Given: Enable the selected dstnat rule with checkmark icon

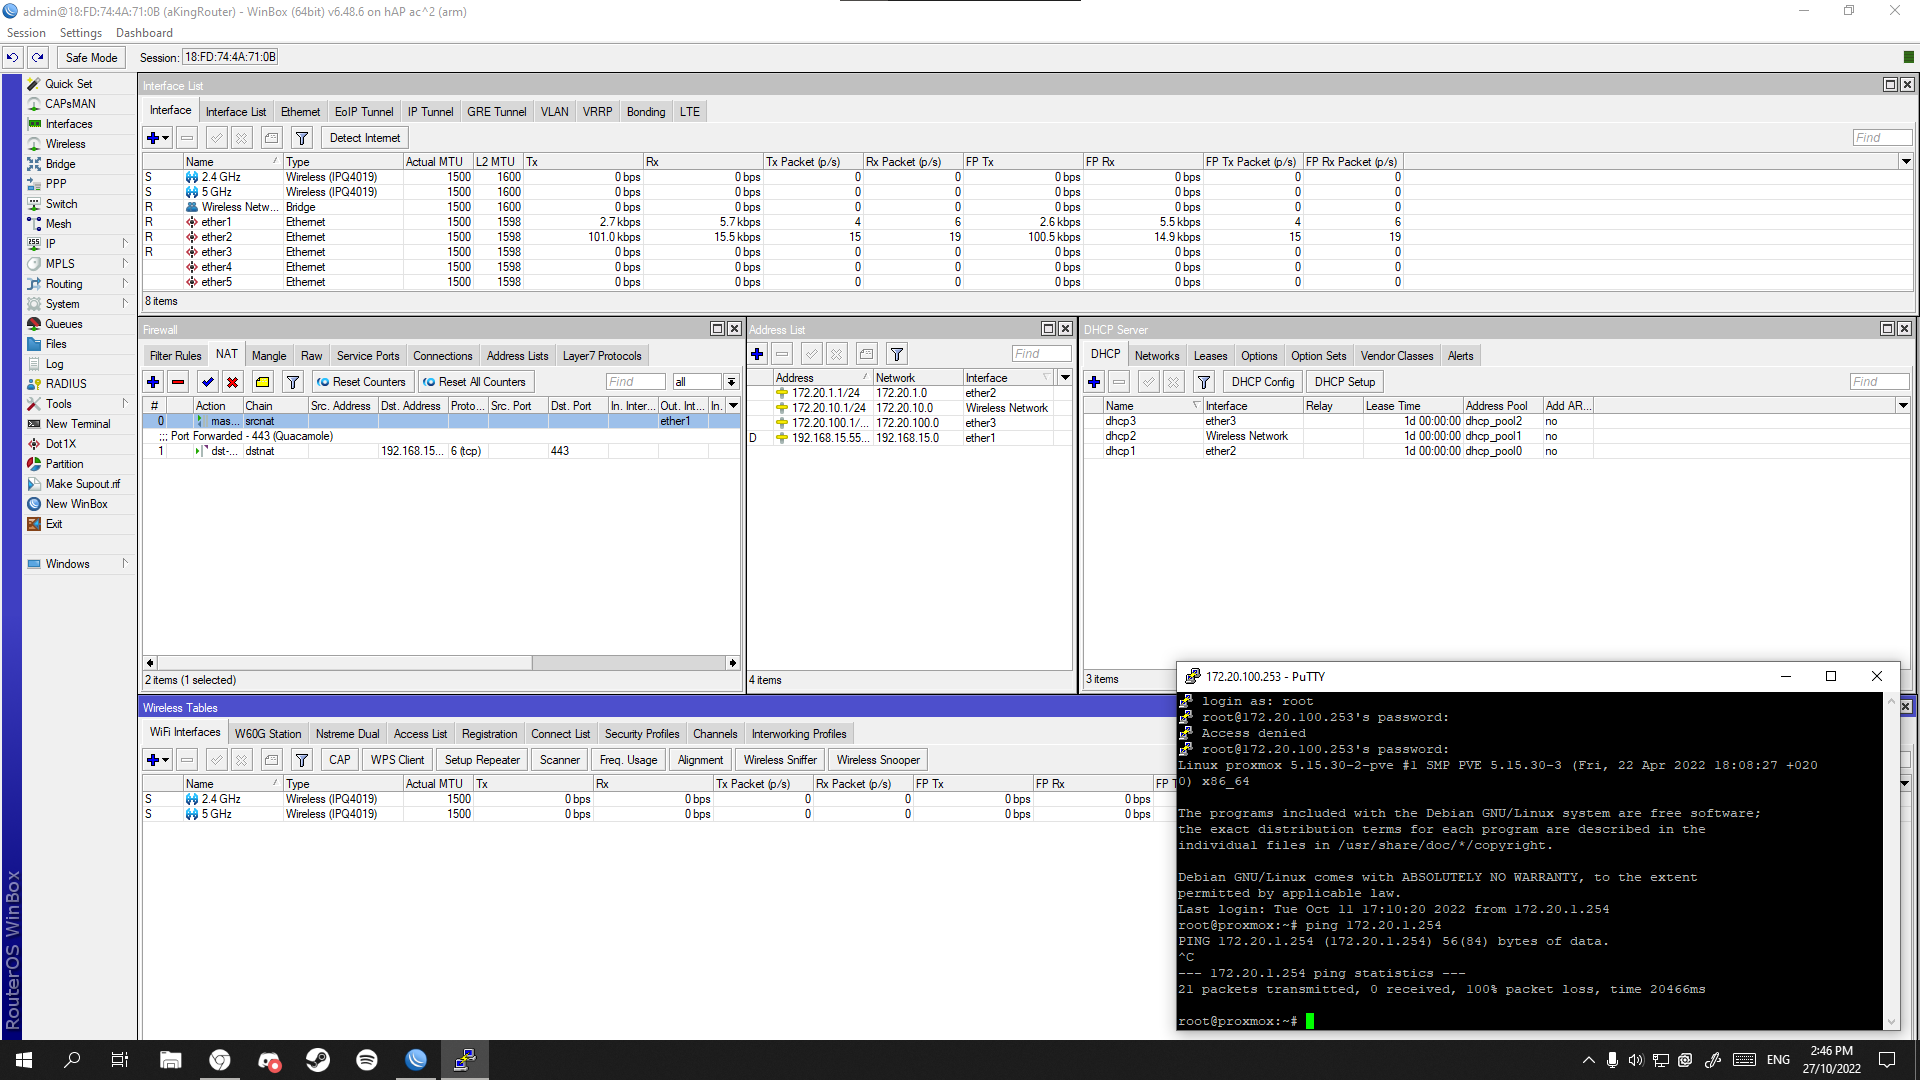Looking at the screenshot, I should [x=207, y=381].
